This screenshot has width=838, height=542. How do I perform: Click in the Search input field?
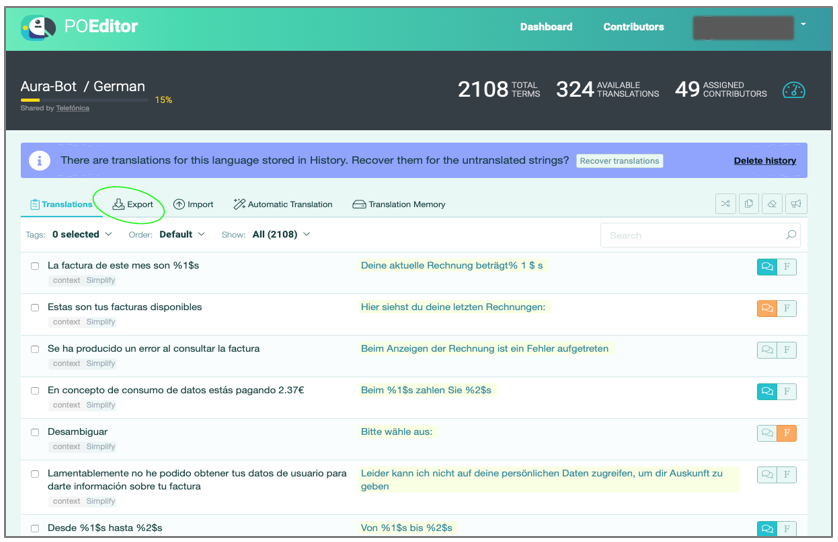coord(700,235)
